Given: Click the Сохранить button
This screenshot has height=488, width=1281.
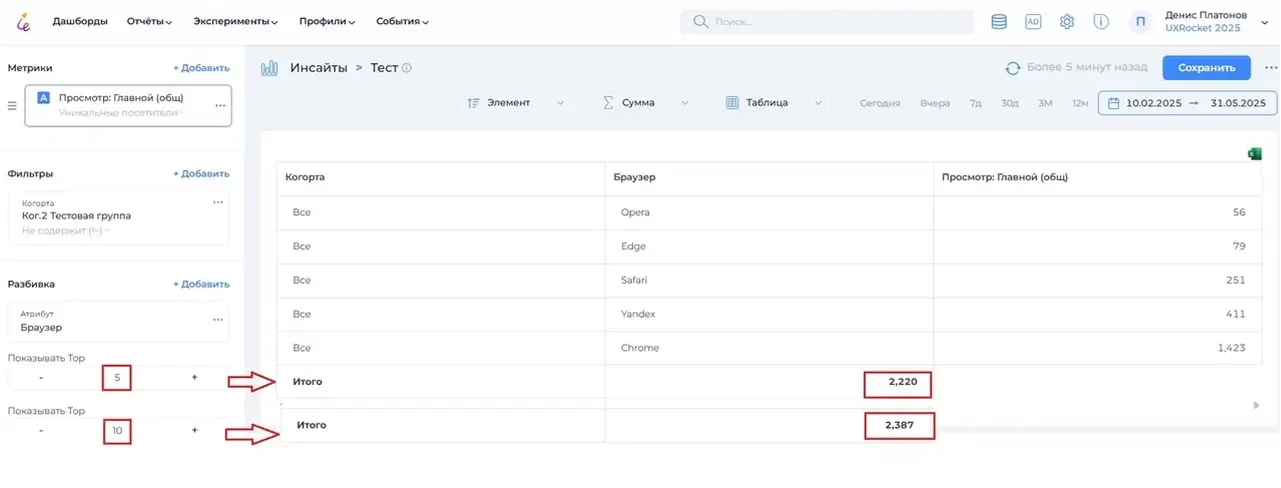Looking at the screenshot, I should (1206, 68).
